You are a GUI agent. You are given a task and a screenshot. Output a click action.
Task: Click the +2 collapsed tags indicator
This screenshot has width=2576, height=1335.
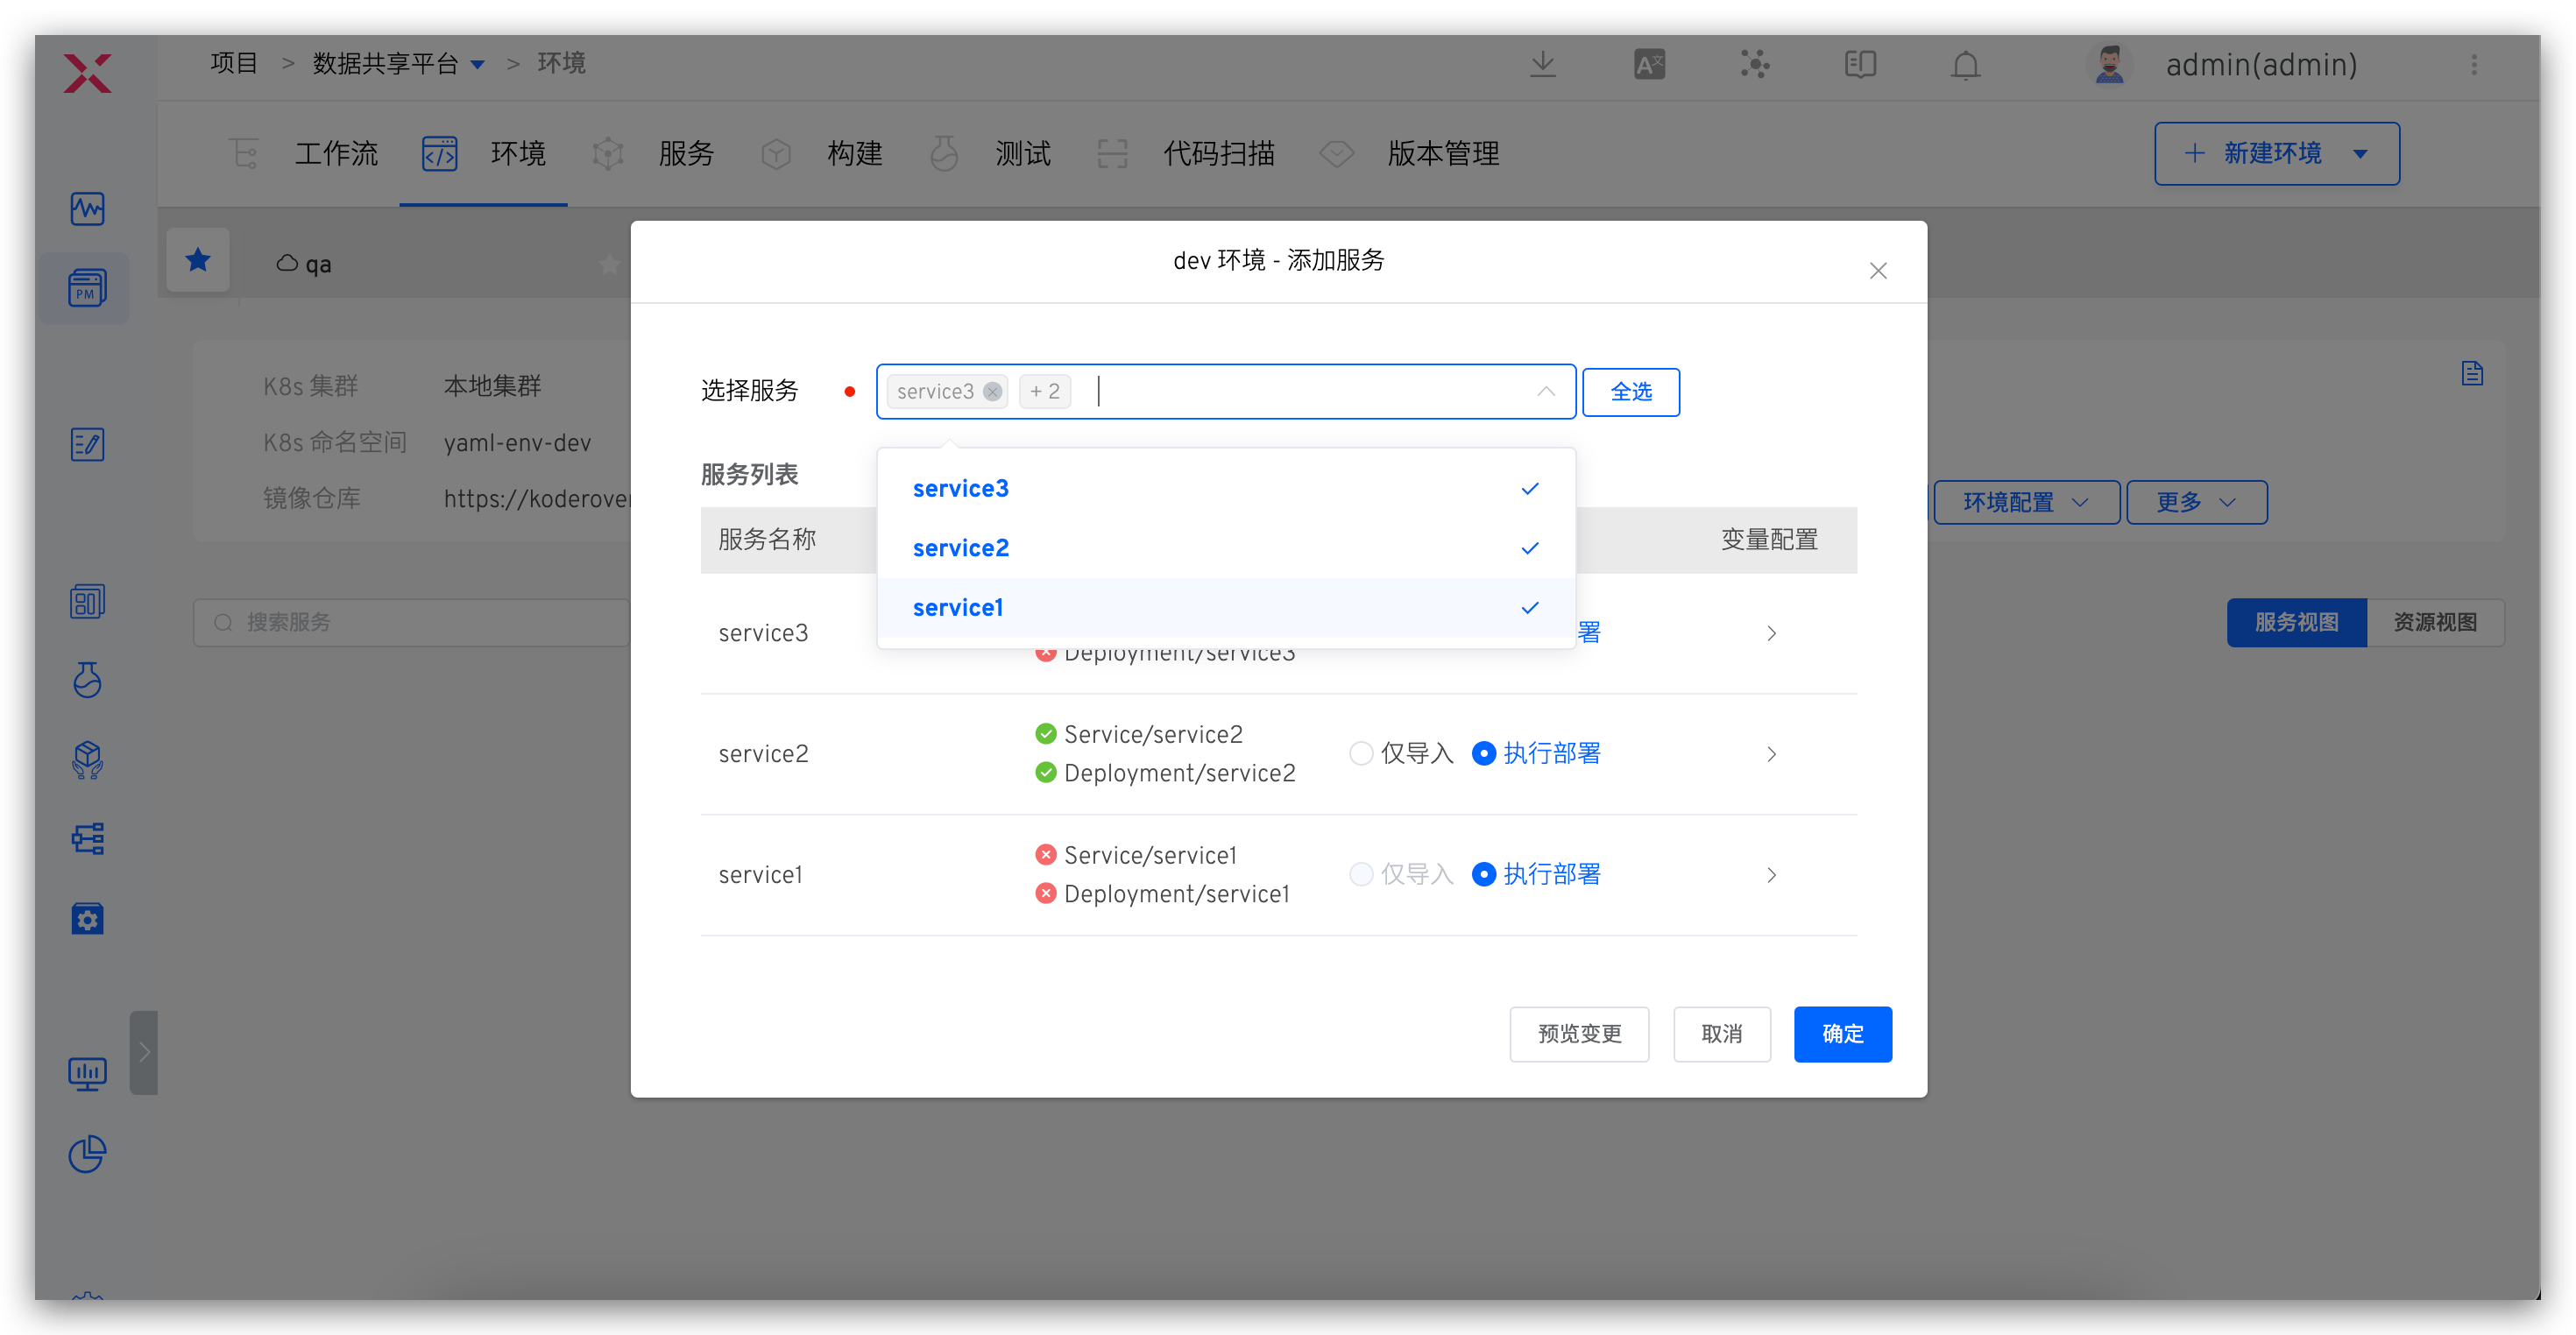[x=1044, y=392]
